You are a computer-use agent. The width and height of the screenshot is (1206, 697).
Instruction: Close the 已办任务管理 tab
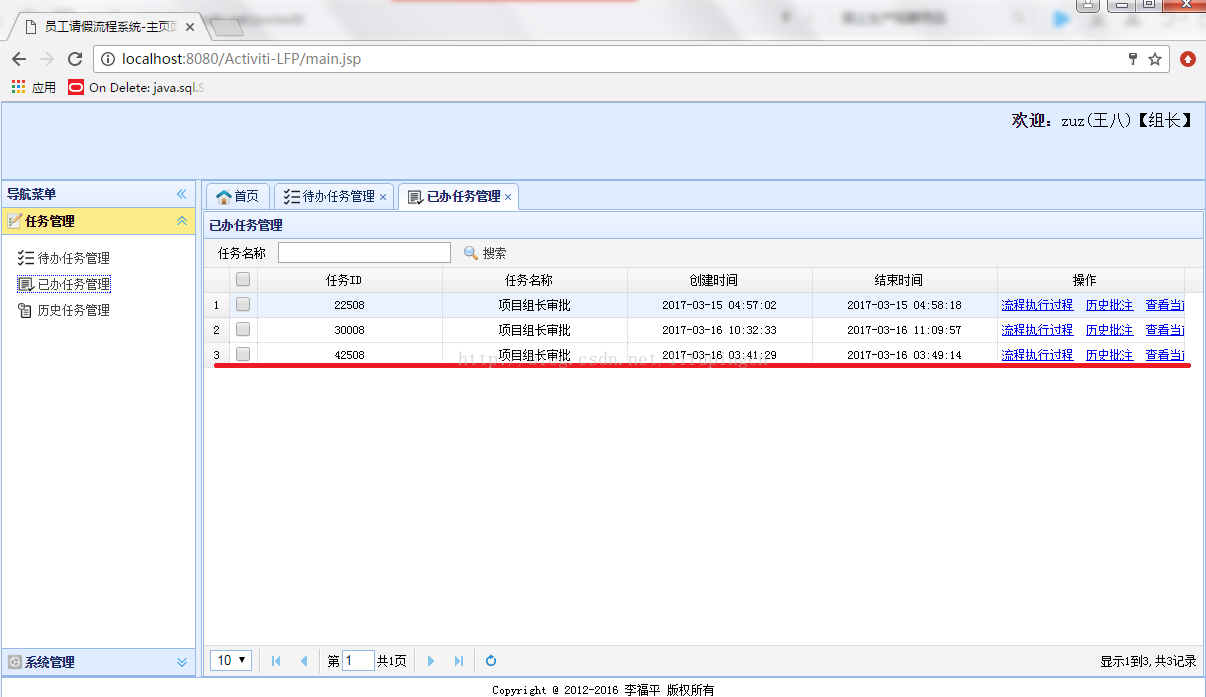tap(508, 197)
